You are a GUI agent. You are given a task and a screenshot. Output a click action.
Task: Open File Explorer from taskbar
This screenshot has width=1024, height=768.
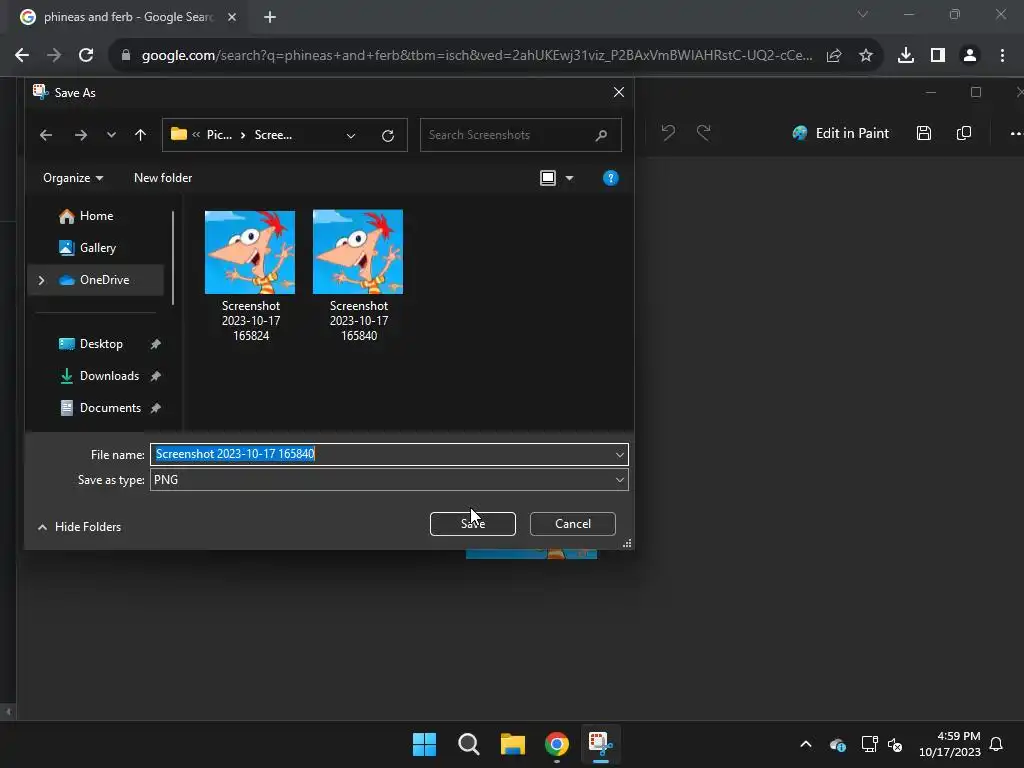513,744
